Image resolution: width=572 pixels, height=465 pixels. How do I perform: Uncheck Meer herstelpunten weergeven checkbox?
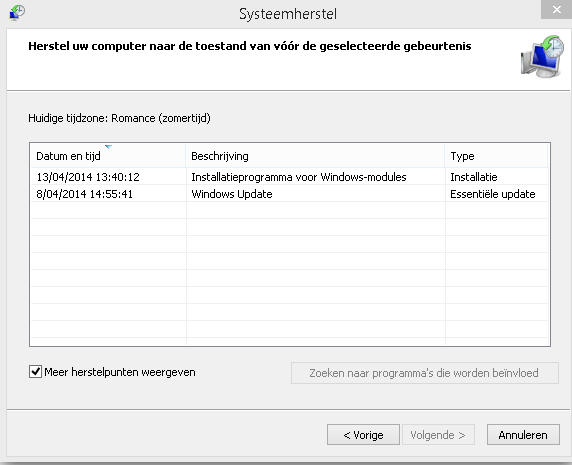tap(35, 372)
